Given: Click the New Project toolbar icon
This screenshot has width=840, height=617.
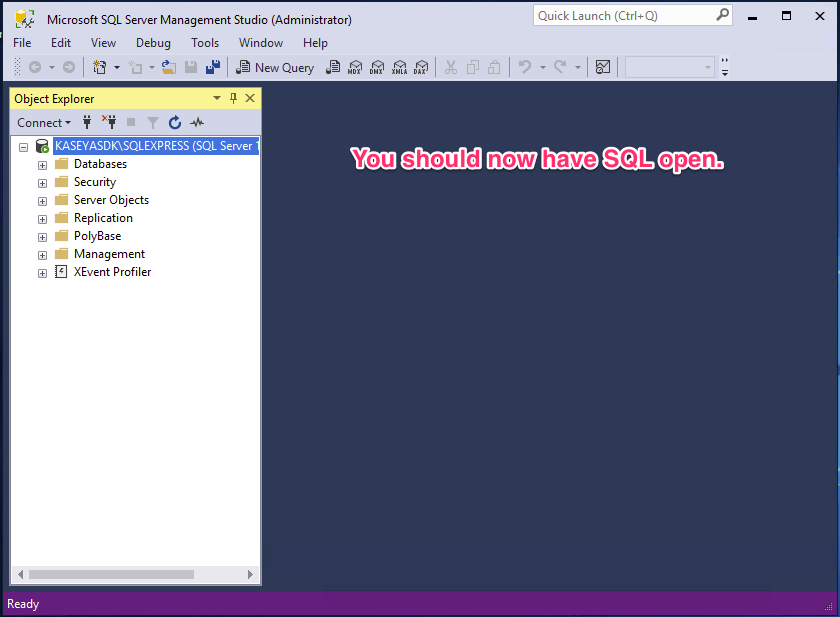Looking at the screenshot, I should coord(100,67).
